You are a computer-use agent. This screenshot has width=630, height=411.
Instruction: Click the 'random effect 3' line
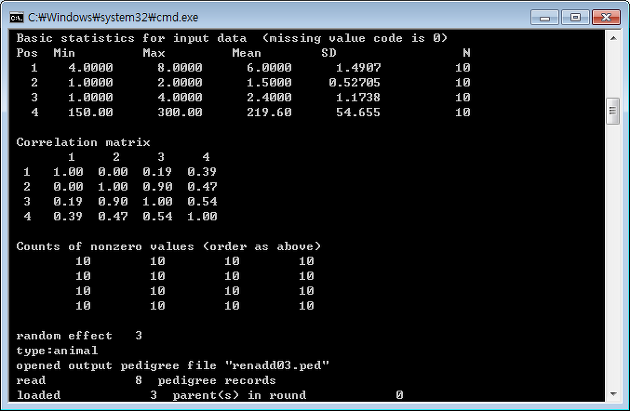click(79, 335)
